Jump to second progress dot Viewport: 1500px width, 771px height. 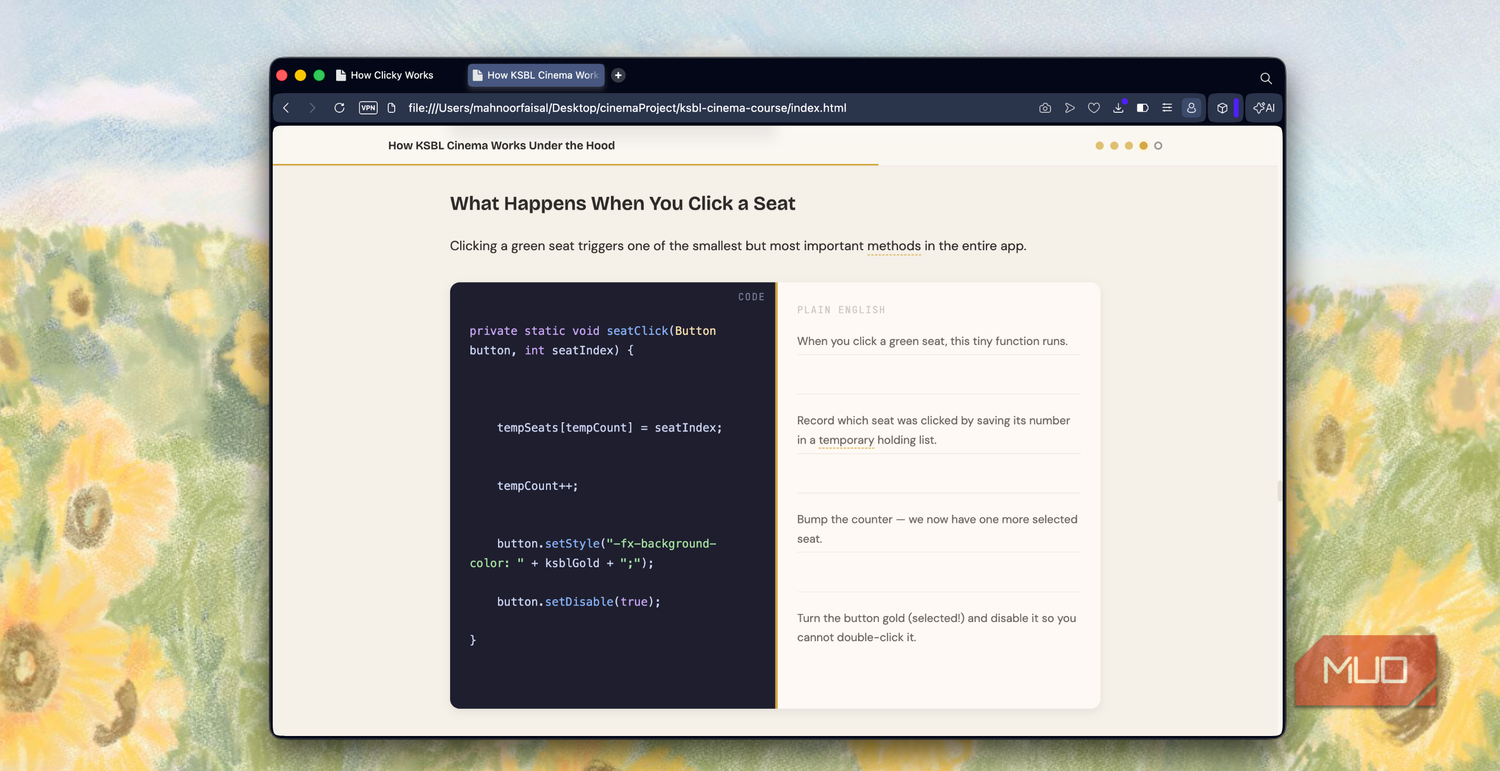(x=1114, y=146)
